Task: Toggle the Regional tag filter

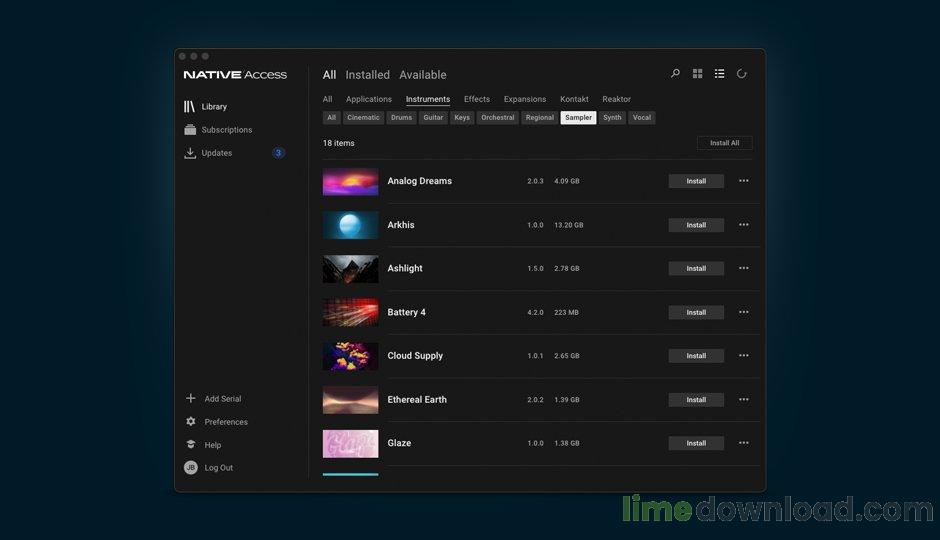Action: tap(540, 117)
